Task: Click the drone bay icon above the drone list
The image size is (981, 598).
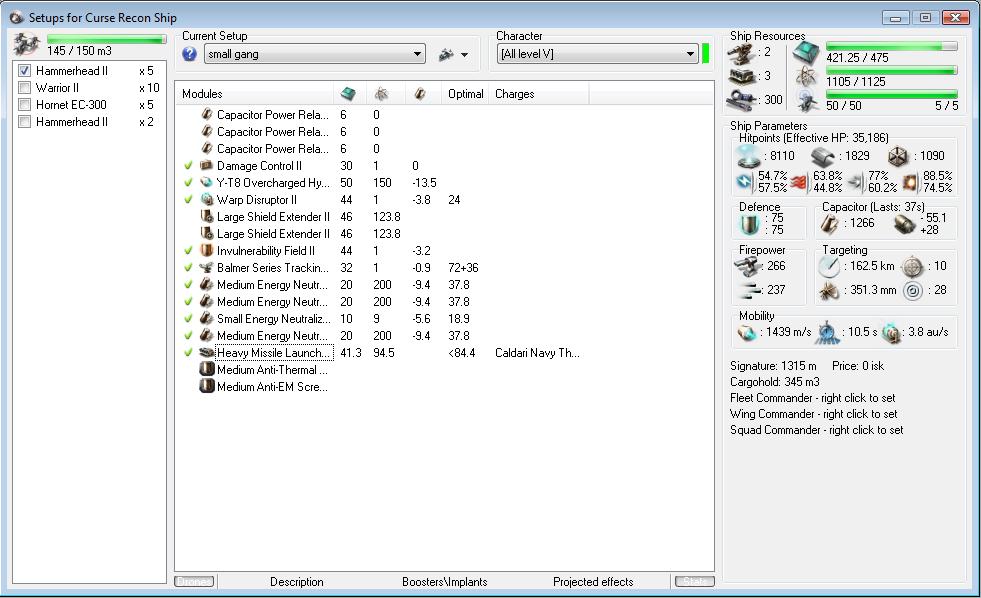Action: 26,44
